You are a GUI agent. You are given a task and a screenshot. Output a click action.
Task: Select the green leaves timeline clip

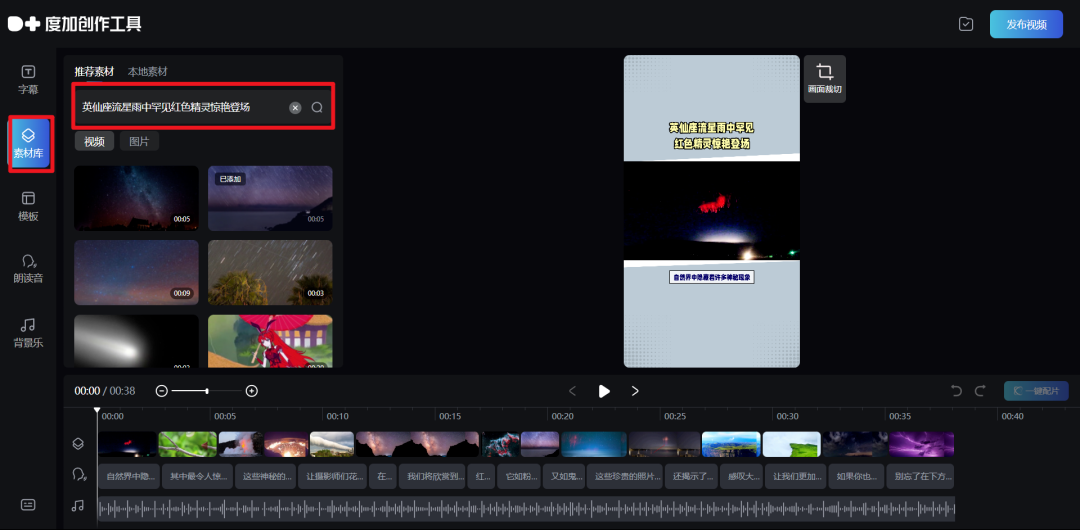point(188,445)
